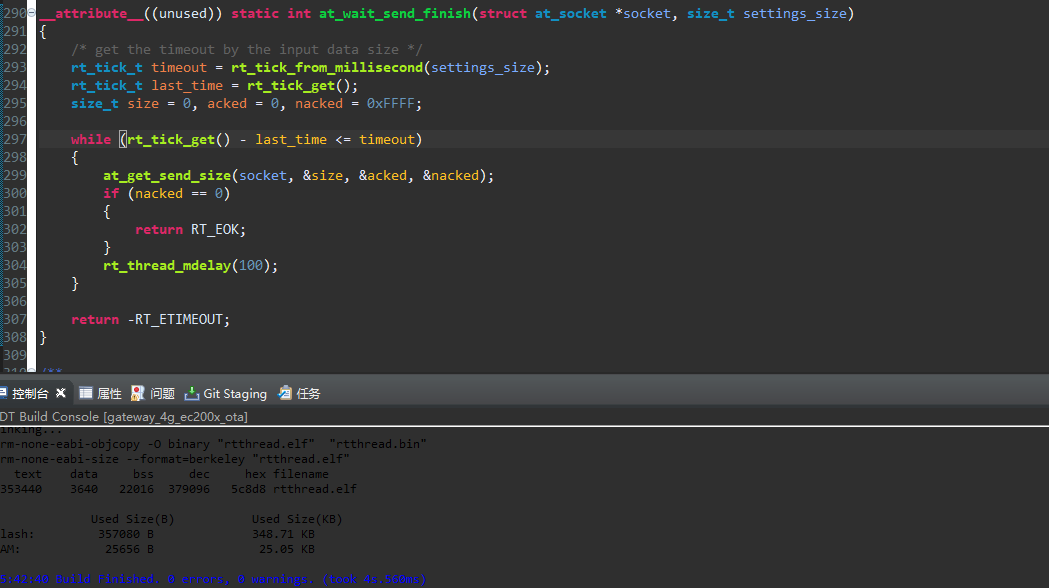Collapse the at_wait_send_finish function fold marker
Screen dimensions: 1049x588
(31, 10)
